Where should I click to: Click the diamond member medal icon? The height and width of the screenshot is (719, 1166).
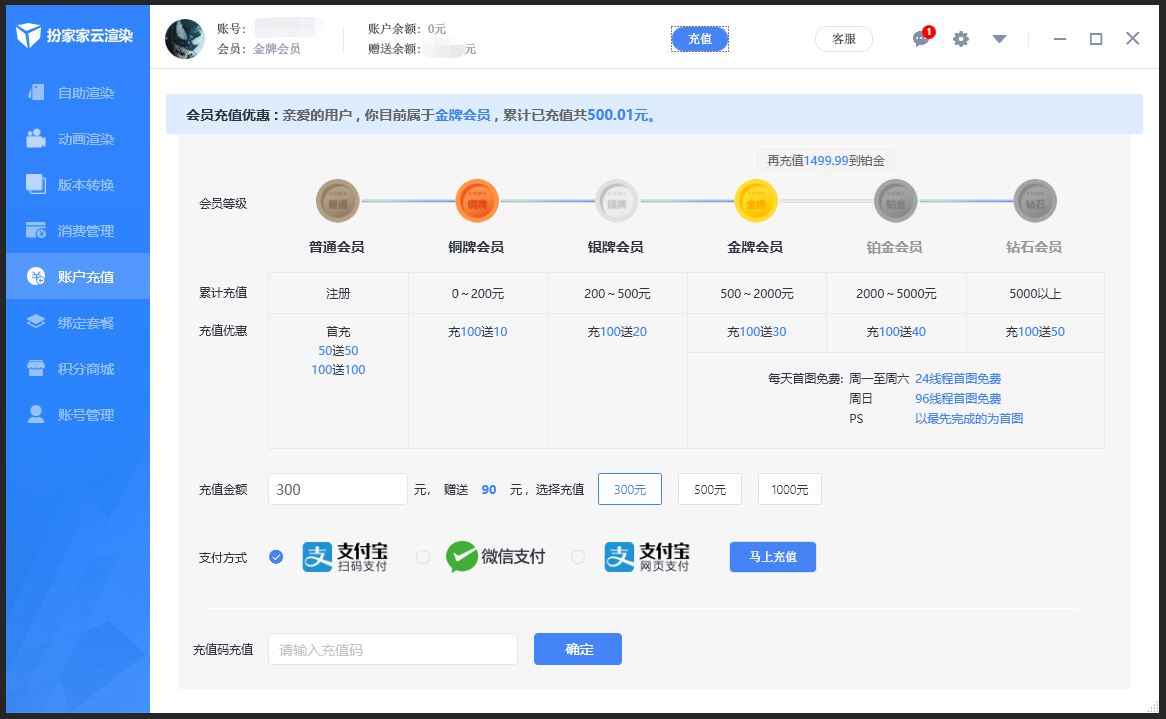click(x=1035, y=201)
